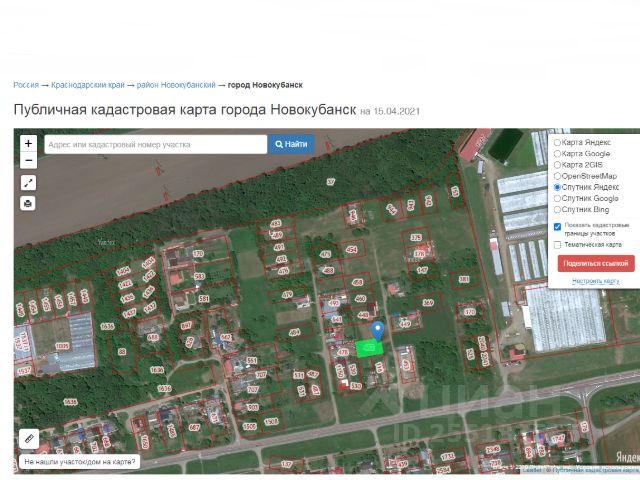Zoom in the map with plus button

click(28, 144)
